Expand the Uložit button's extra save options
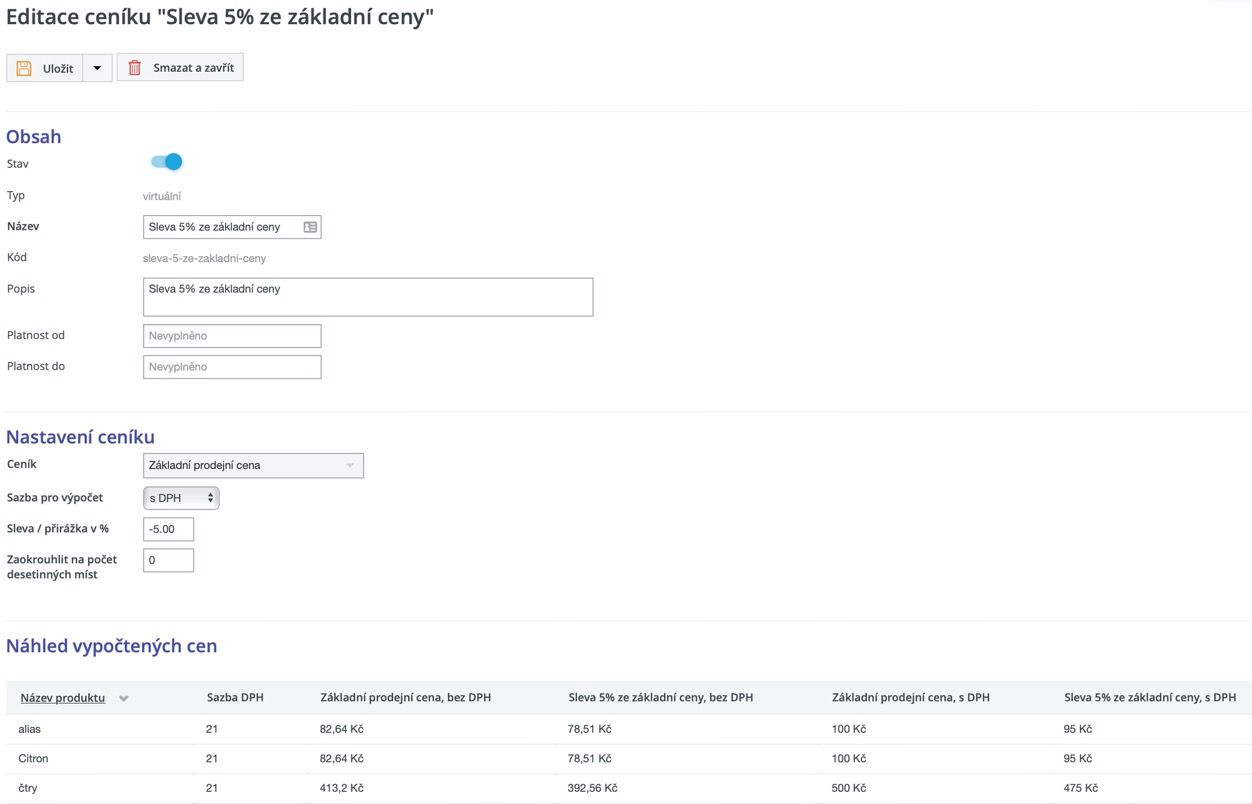This screenshot has width=1252, height=804. pyautogui.click(x=96, y=68)
